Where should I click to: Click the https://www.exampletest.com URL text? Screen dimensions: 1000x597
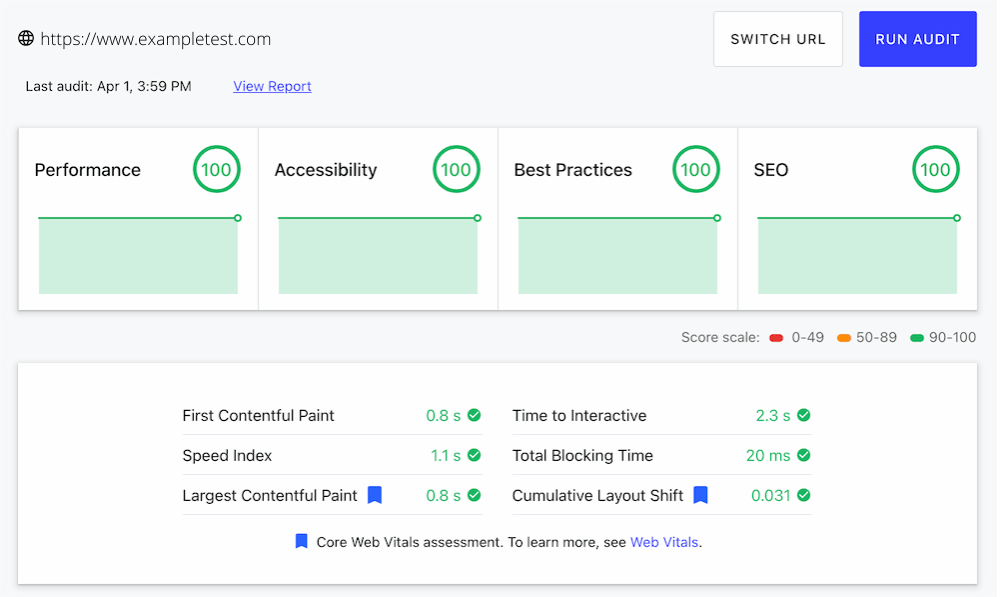point(156,39)
